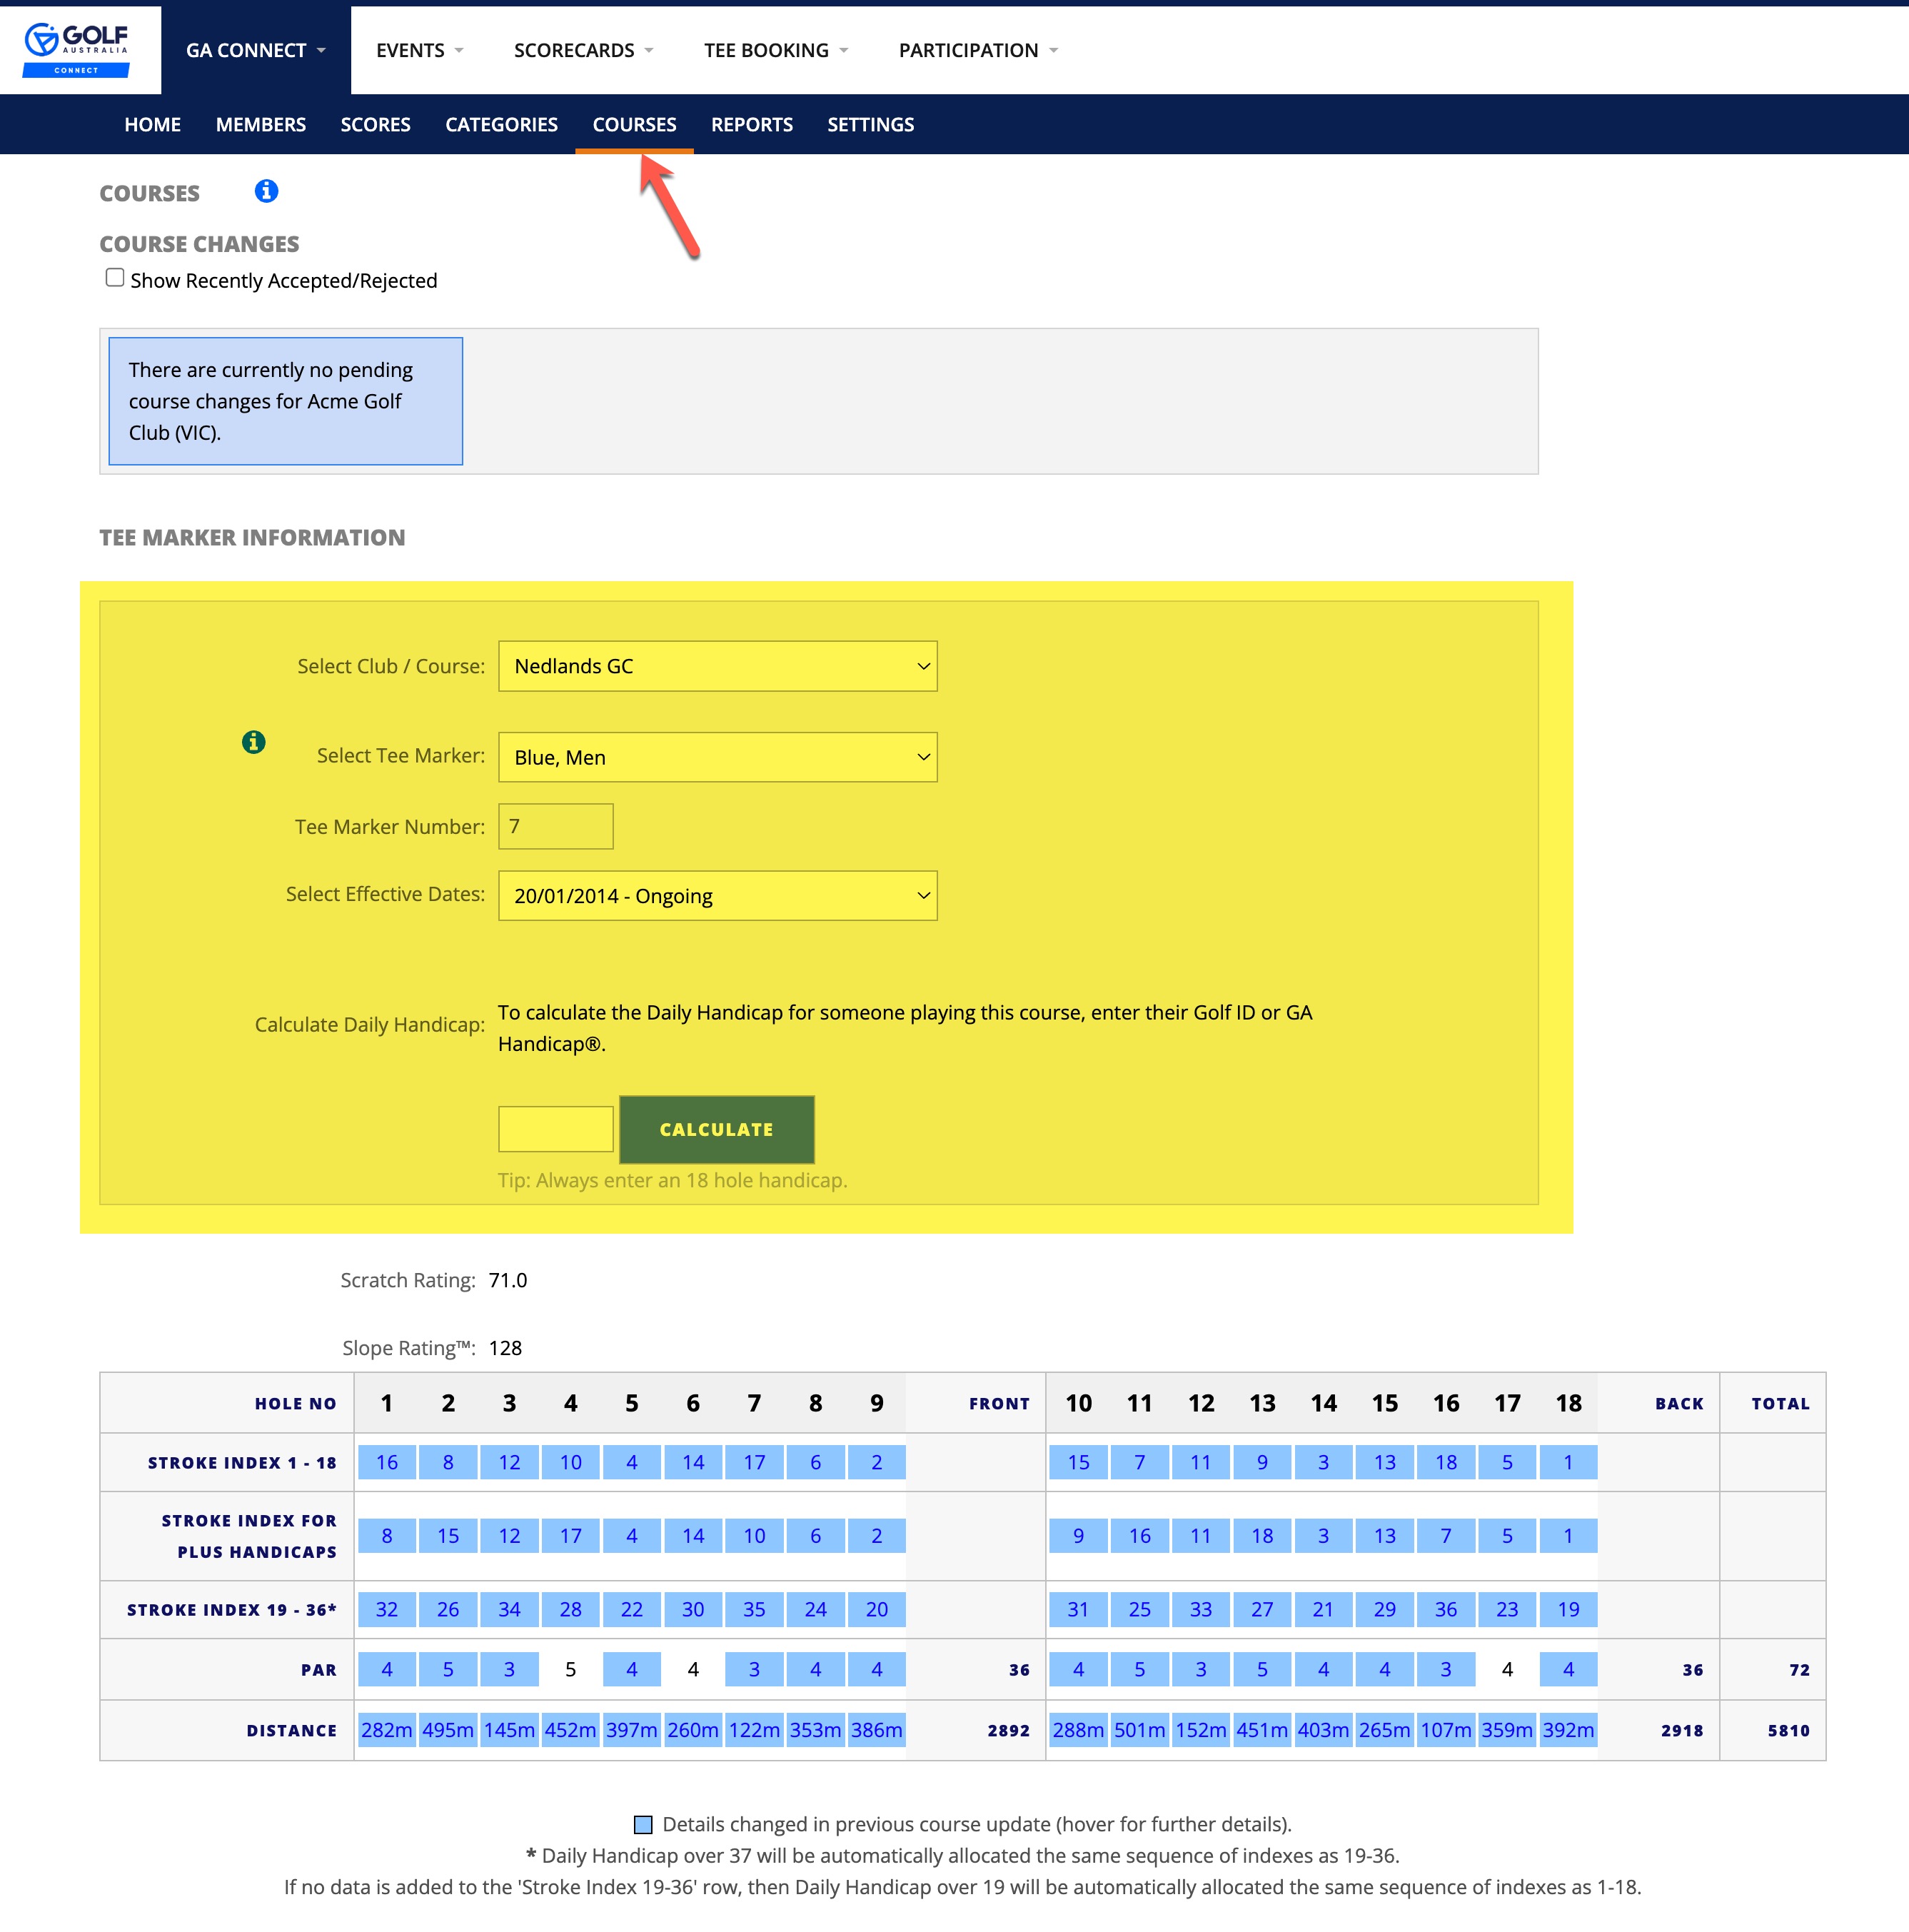Open the Select Club / Course dropdown
Viewport: 1909px width, 1932px height.
(718, 666)
